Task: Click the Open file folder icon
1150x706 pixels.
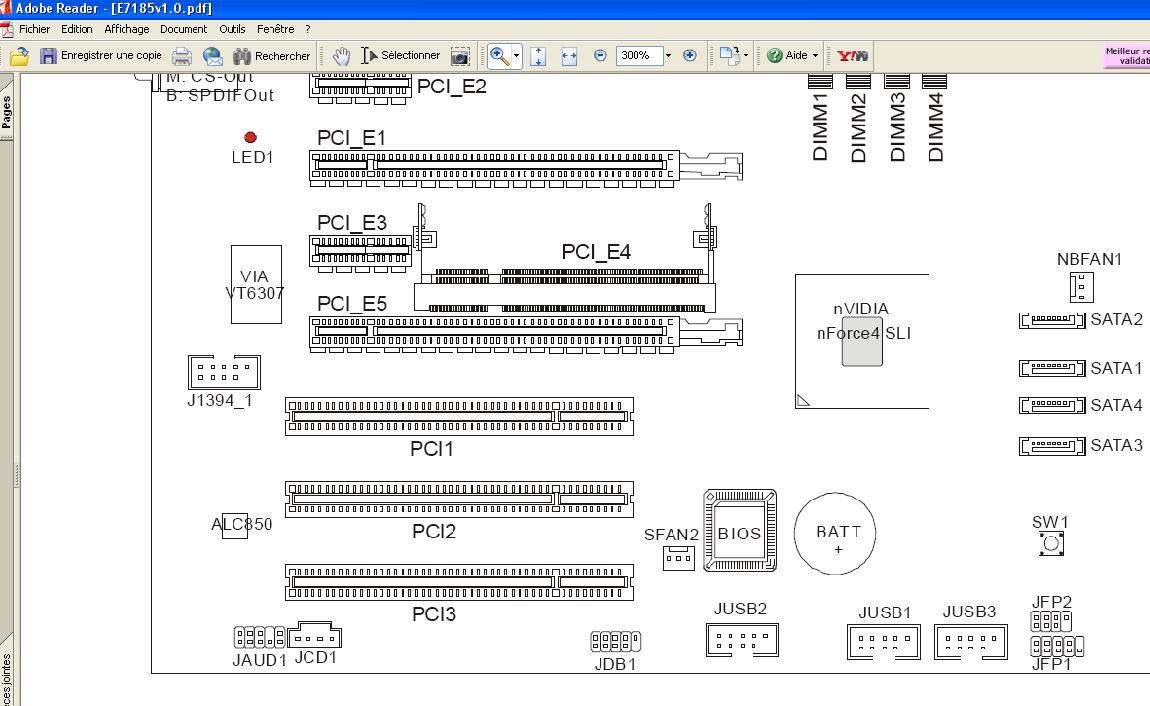Action: pyautogui.click(x=19, y=56)
